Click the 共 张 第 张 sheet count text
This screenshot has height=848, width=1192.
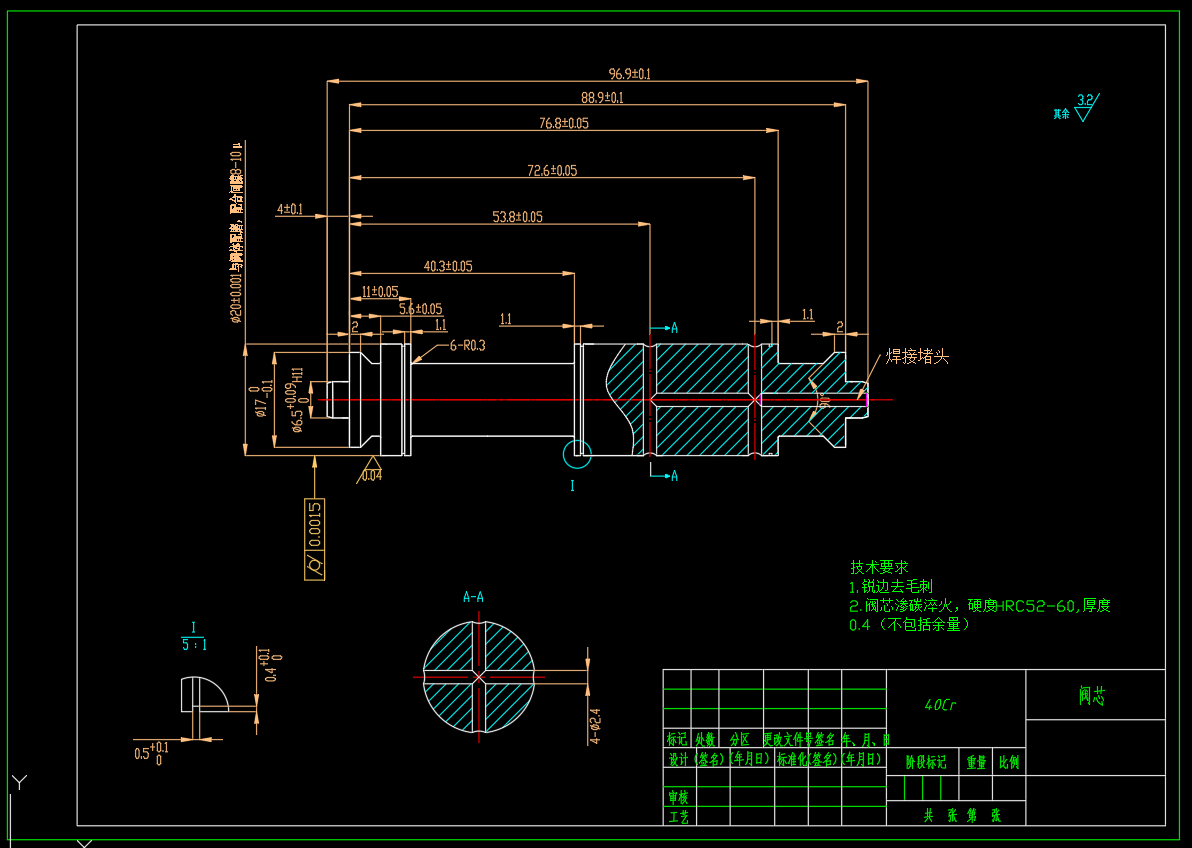[962, 815]
